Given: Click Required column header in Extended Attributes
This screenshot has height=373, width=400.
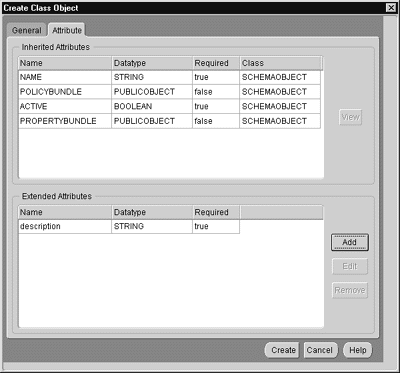Looking at the screenshot, I should (x=216, y=212).
